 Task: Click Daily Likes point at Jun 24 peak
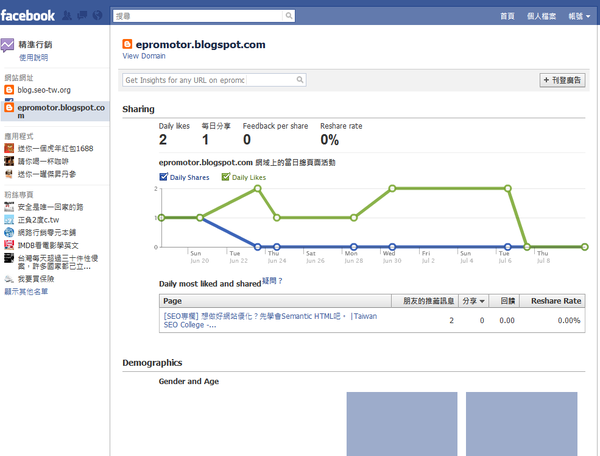(258, 188)
